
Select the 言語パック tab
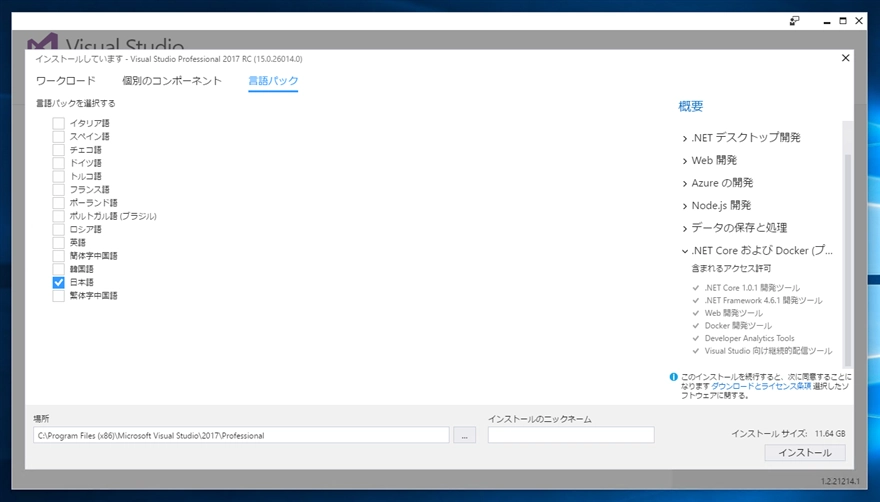[273, 81]
